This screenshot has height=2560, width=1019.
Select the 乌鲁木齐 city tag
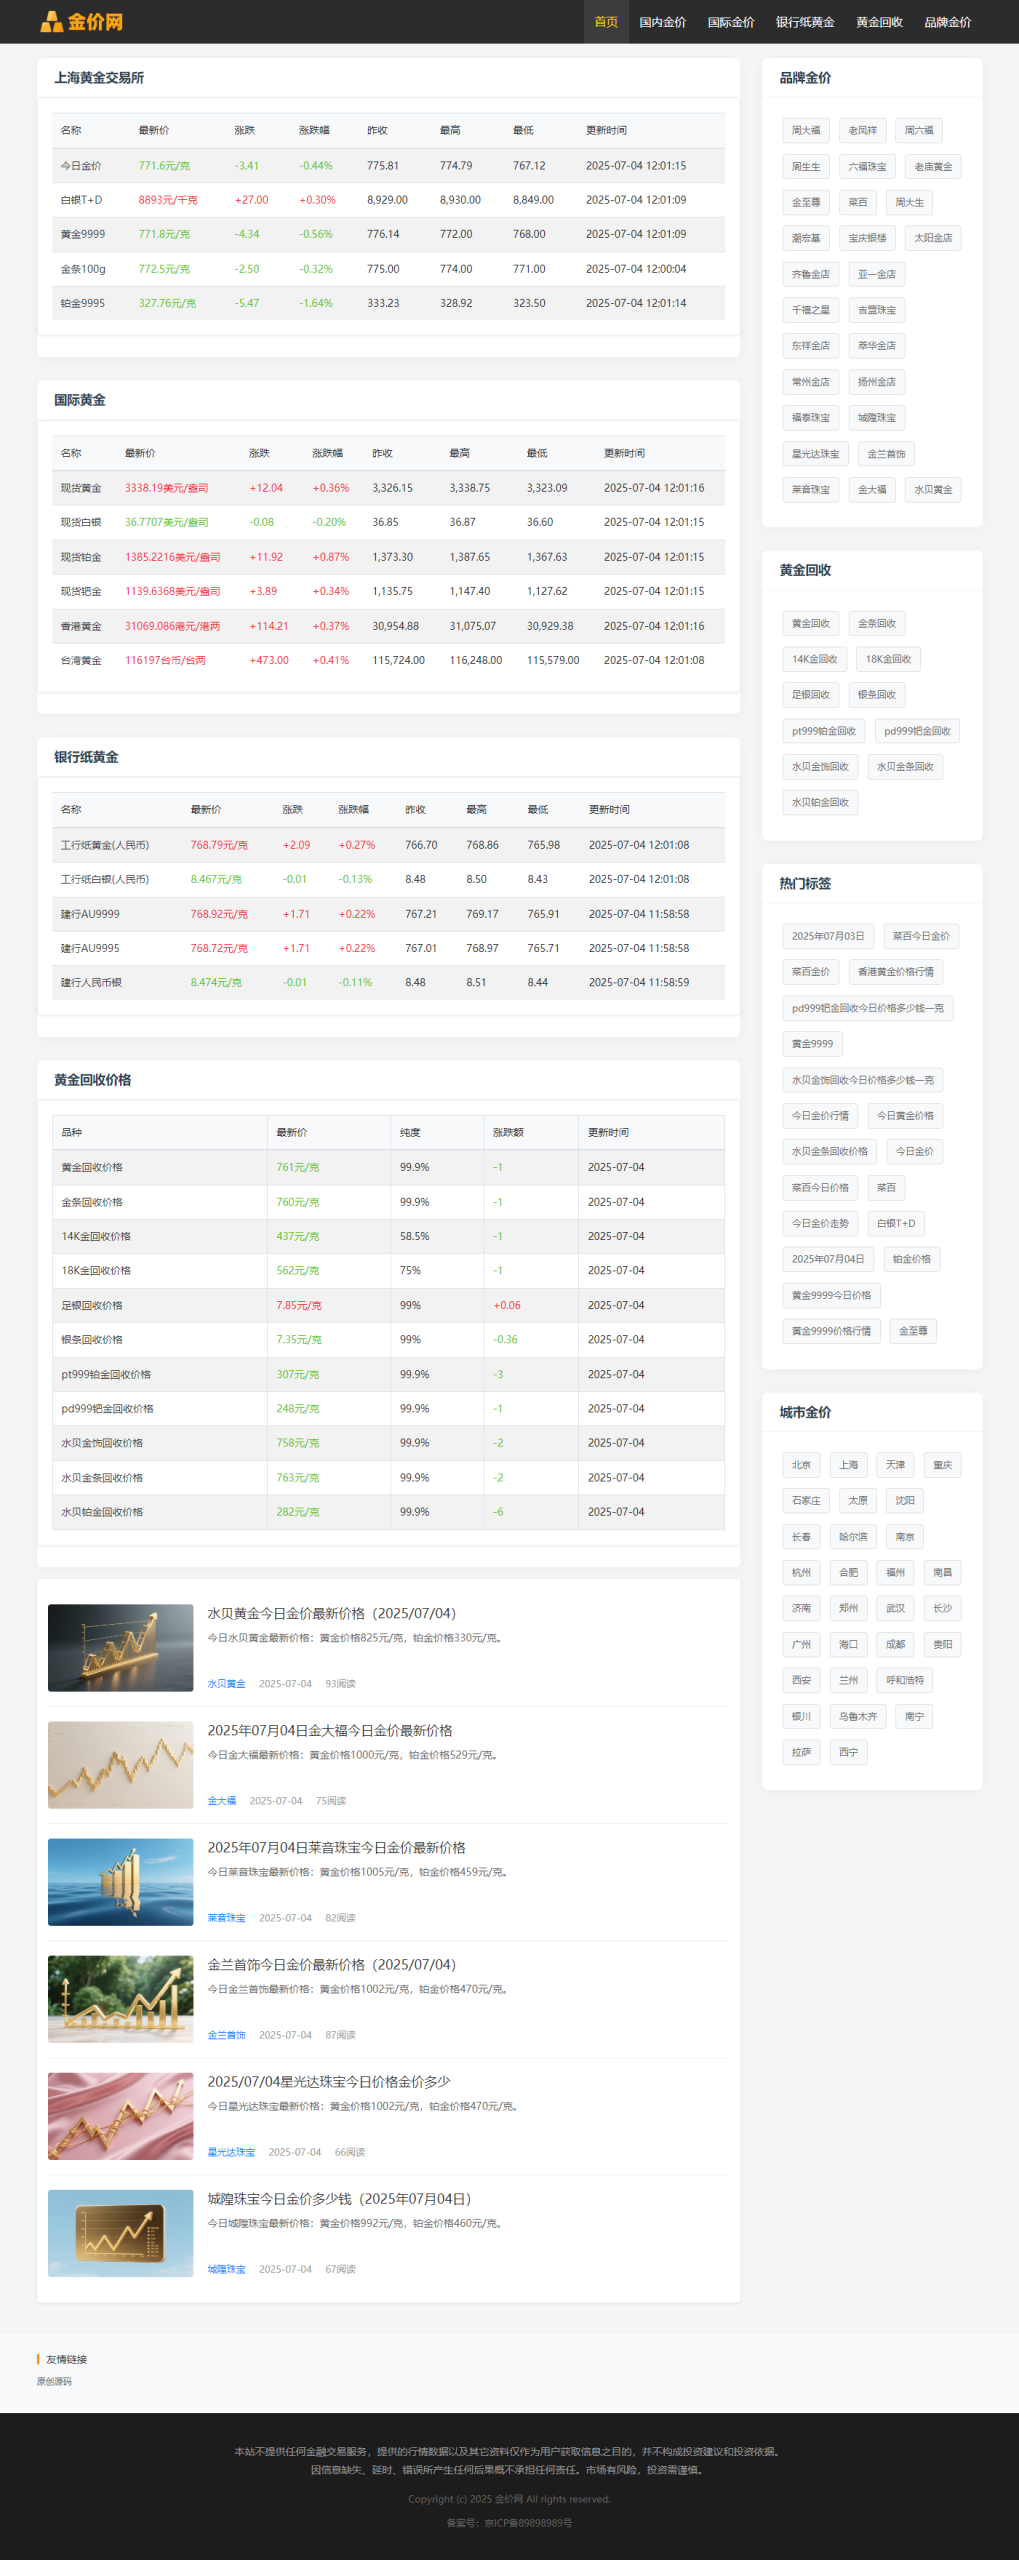click(x=857, y=1717)
